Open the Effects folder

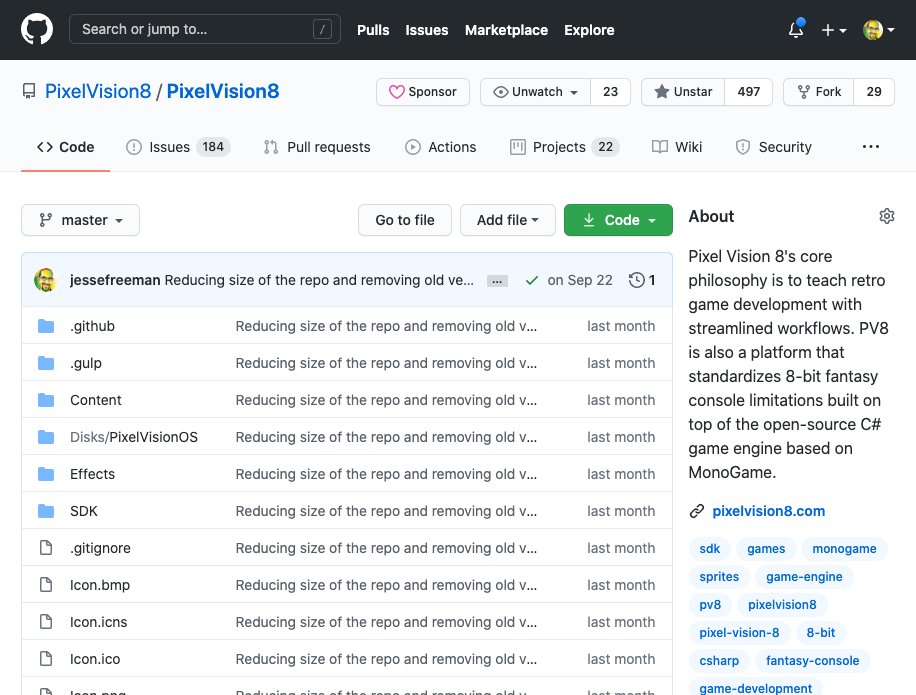92,474
